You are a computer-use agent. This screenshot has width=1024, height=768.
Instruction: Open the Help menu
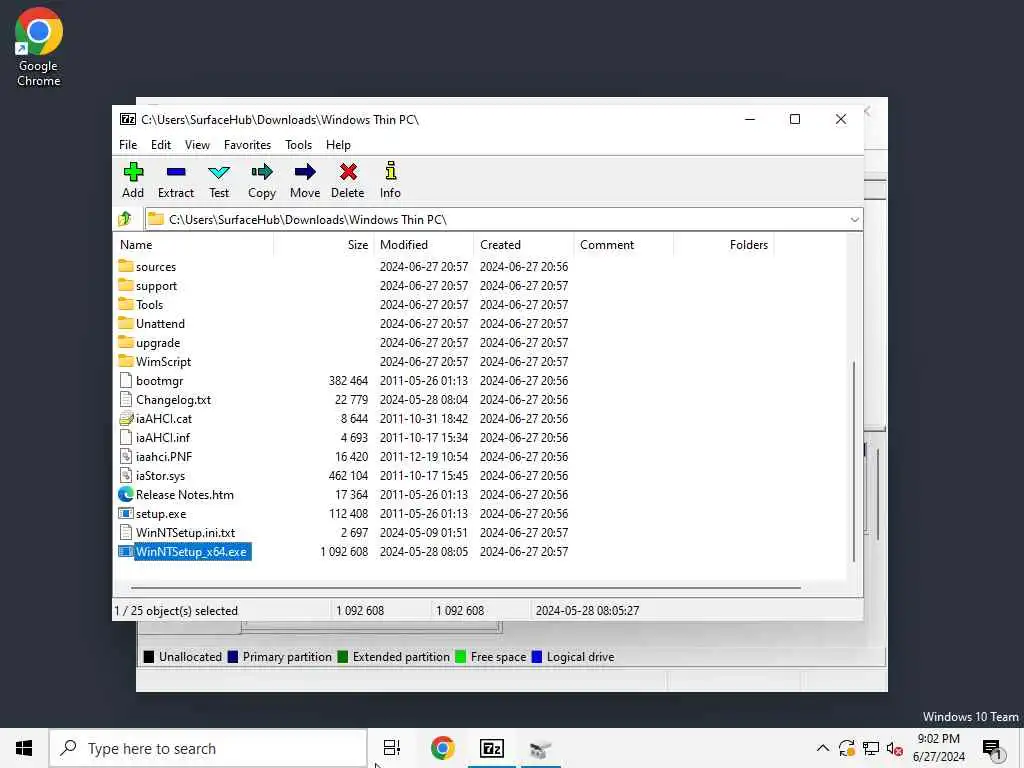(338, 144)
